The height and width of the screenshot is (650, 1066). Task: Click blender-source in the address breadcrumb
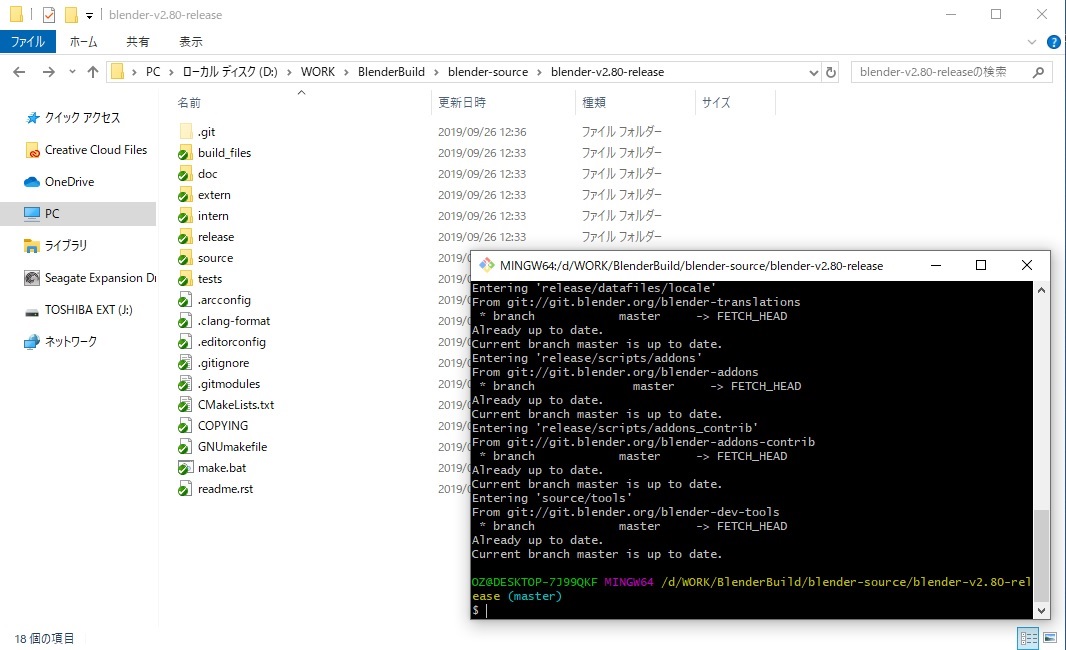click(x=487, y=72)
